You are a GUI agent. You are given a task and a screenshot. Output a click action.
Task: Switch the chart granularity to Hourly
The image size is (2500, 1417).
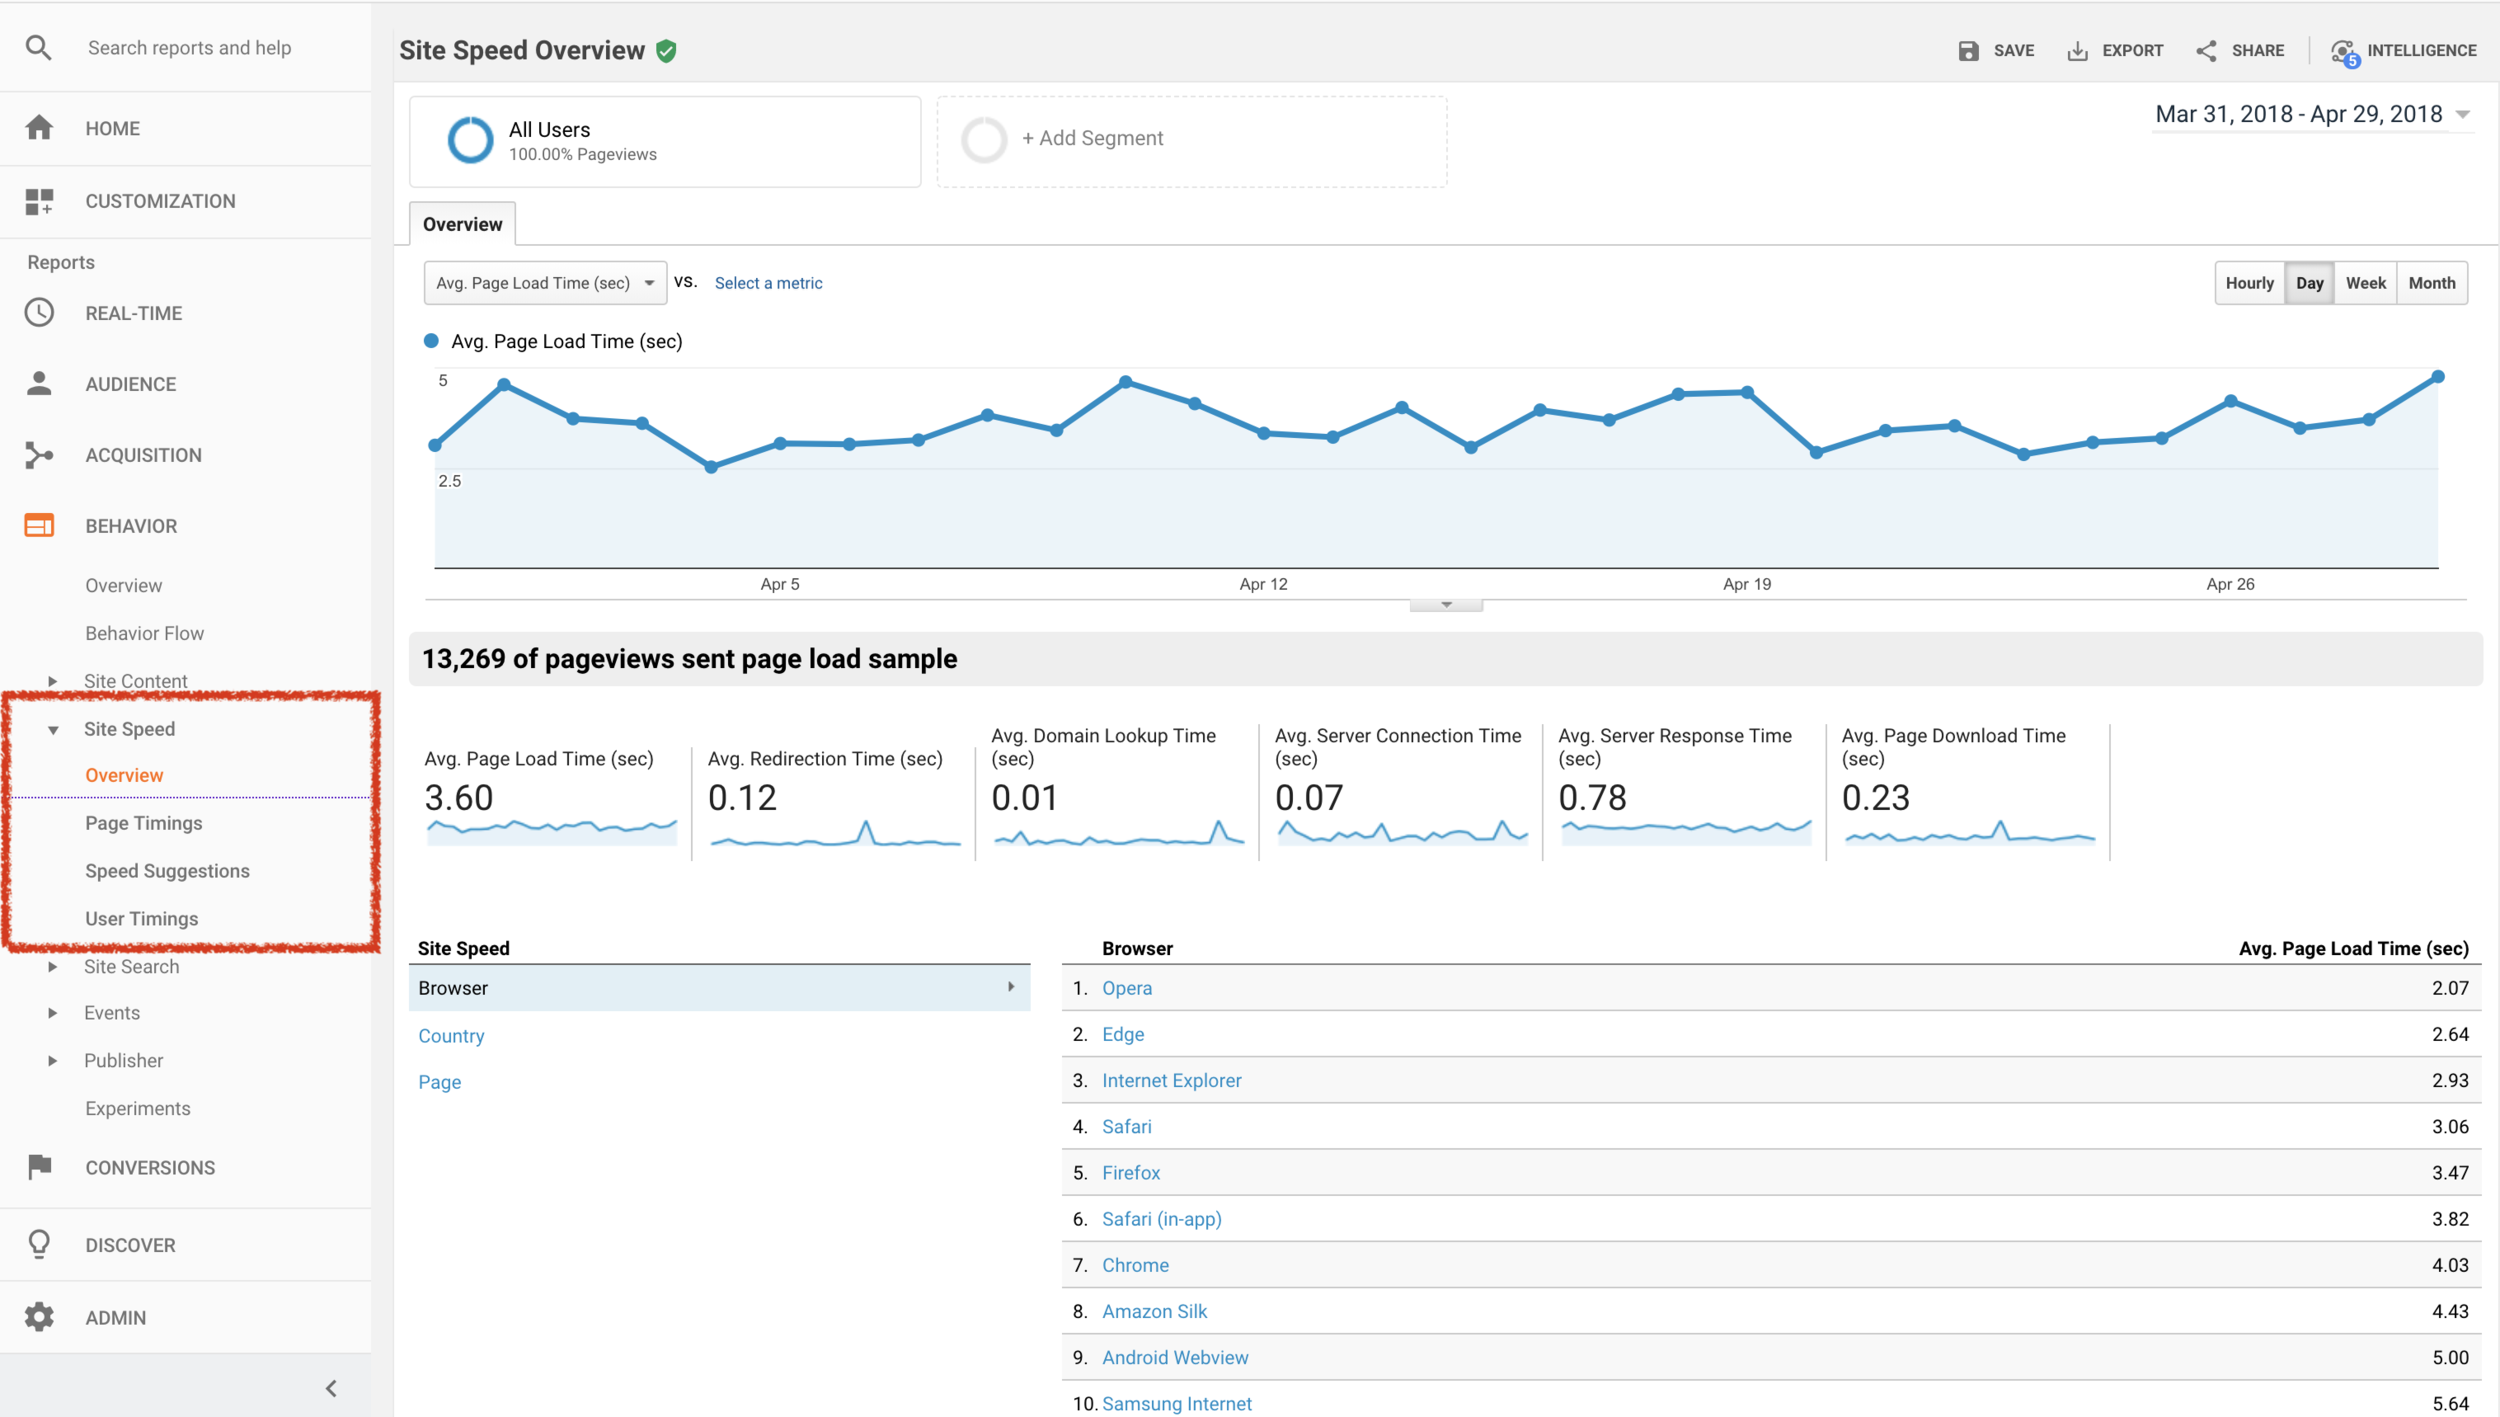pyautogui.click(x=2249, y=283)
